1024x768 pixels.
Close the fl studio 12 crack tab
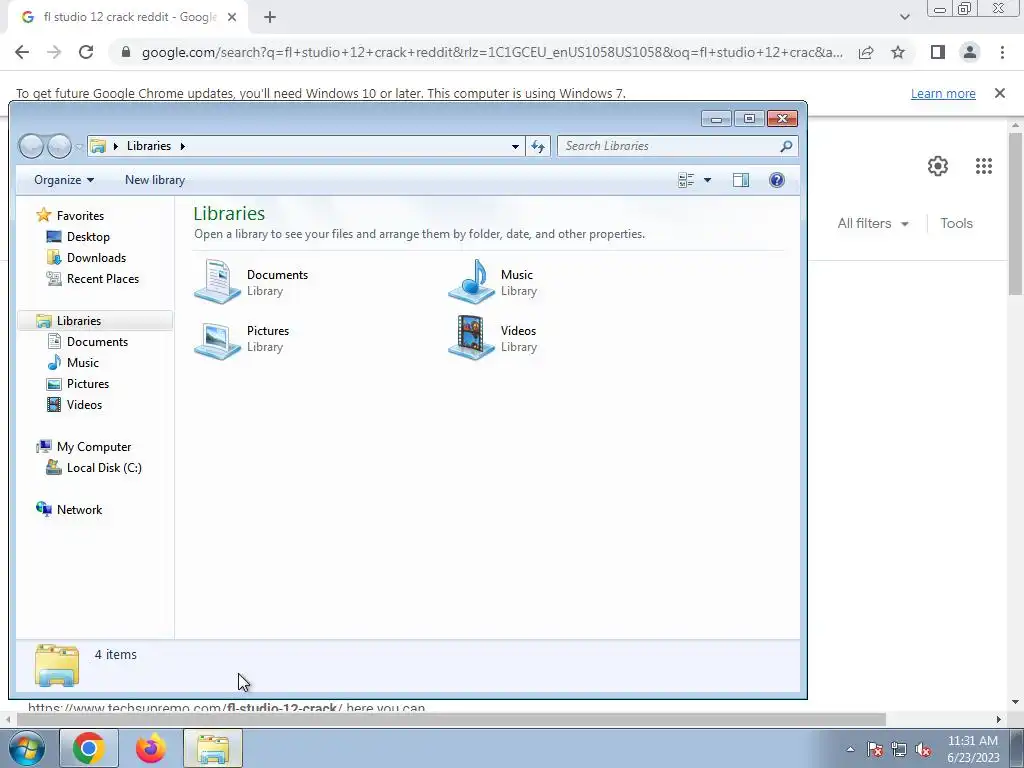coord(232,18)
